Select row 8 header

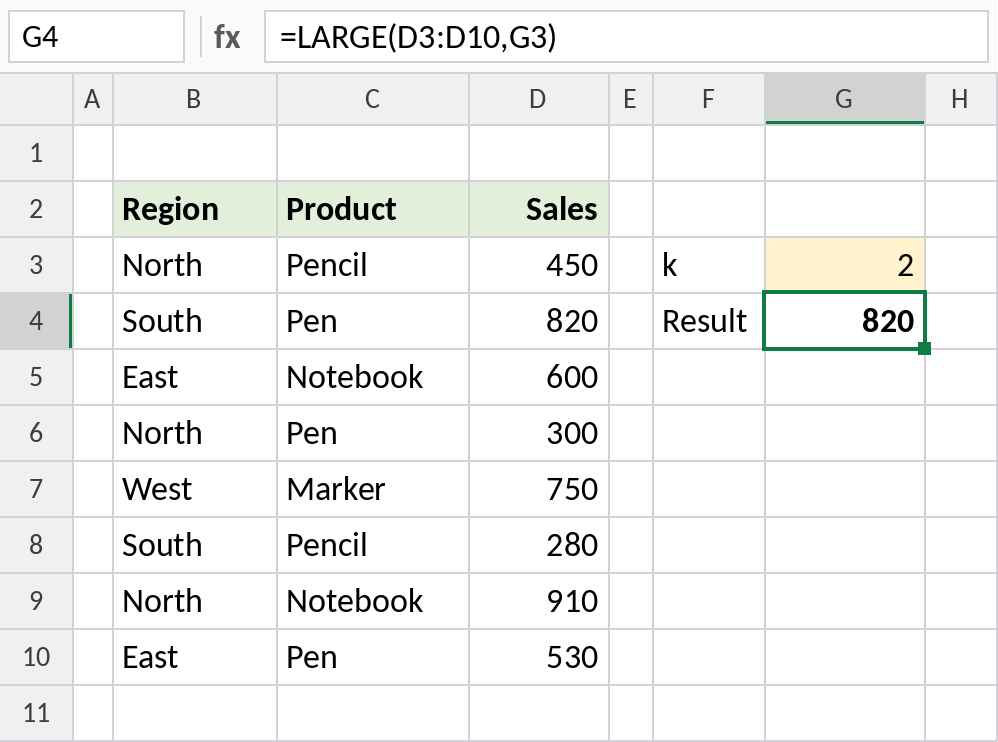(x=36, y=545)
